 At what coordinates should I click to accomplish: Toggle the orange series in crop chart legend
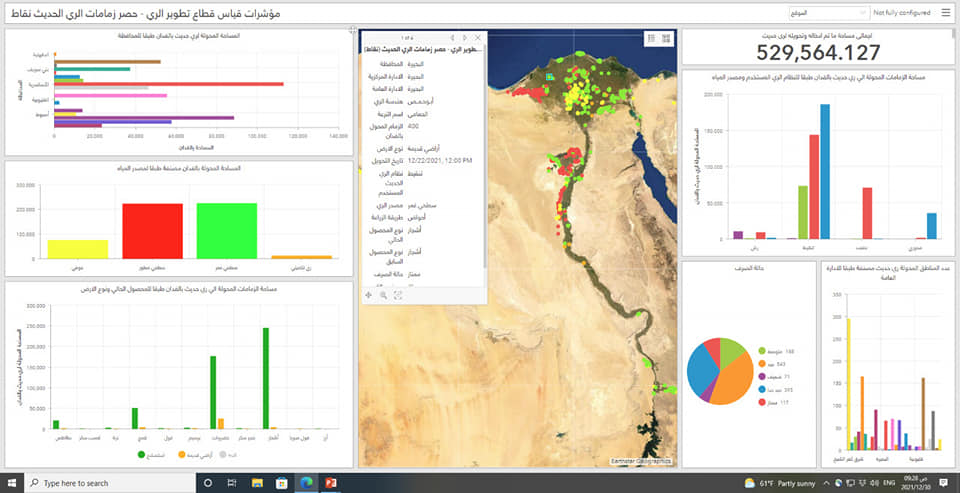click(x=182, y=455)
